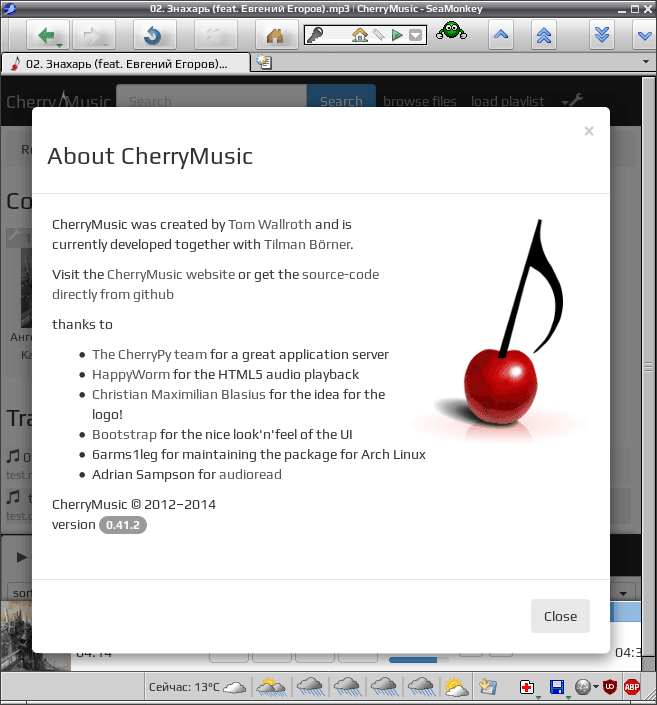The width and height of the screenshot is (657, 705).
Task: Click the red cross status bar icon
Action: pyautogui.click(x=527, y=687)
